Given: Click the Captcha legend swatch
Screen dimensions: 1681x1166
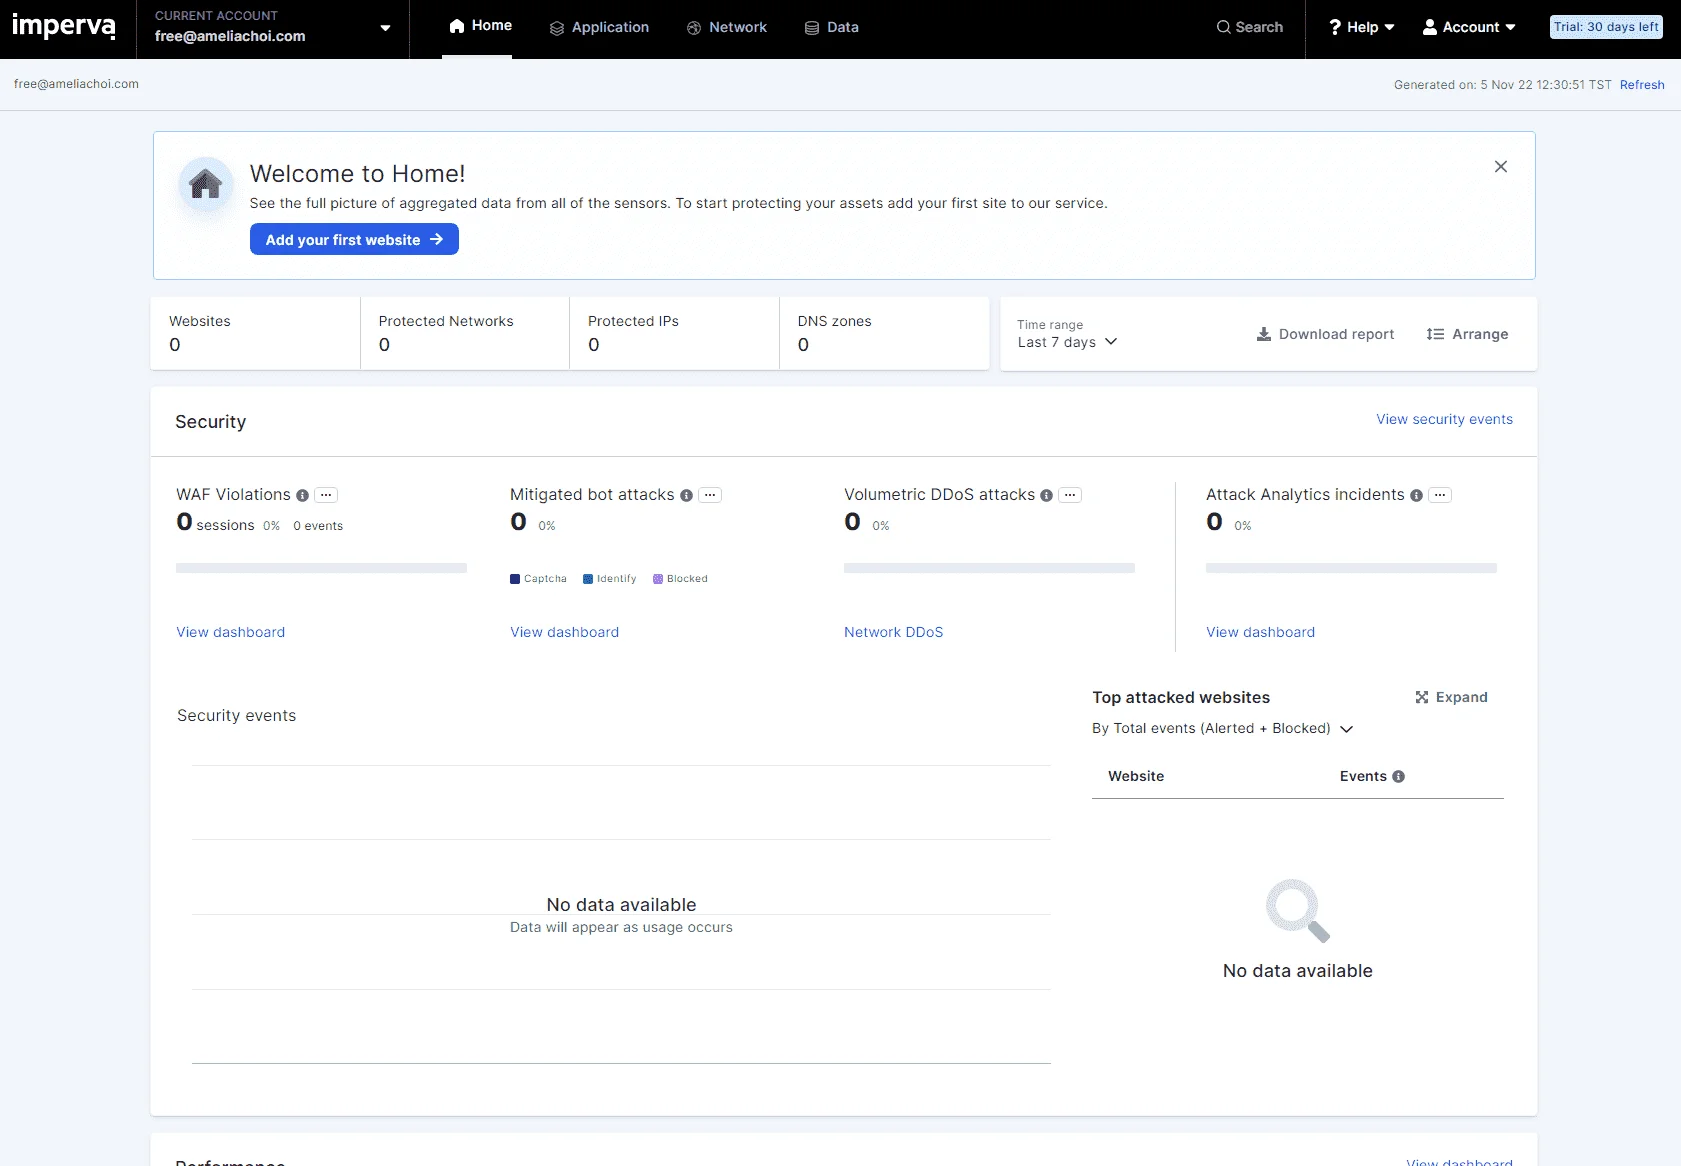Looking at the screenshot, I should point(515,579).
